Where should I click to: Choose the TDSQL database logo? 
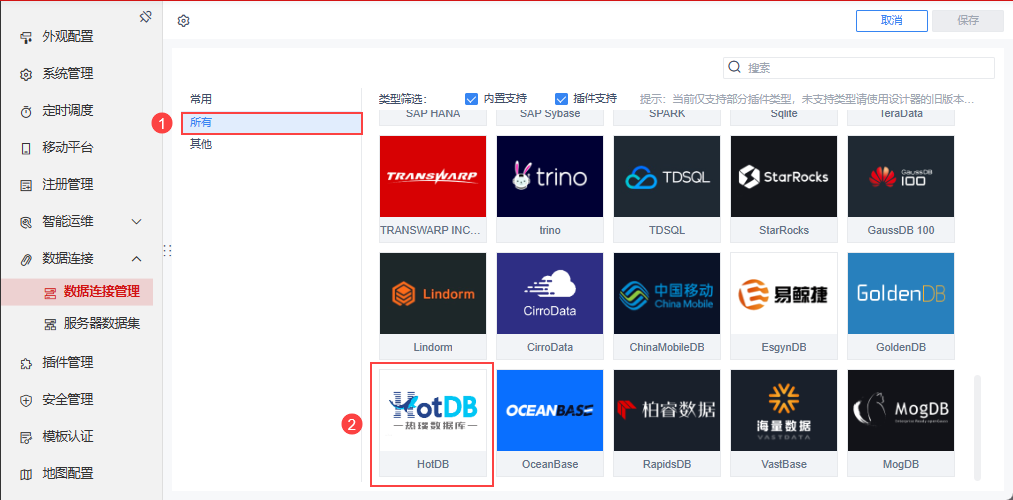667,176
